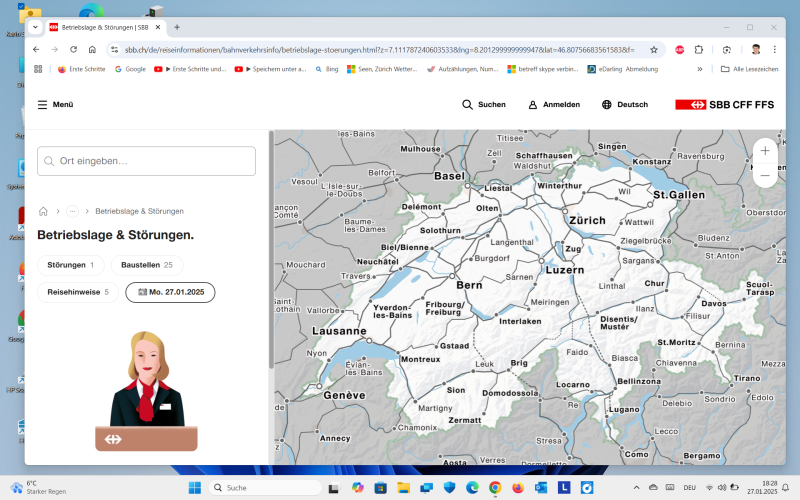Open the Extensions puzzle icon
This screenshot has width=800, height=500.
pyautogui.click(x=699, y=49)
